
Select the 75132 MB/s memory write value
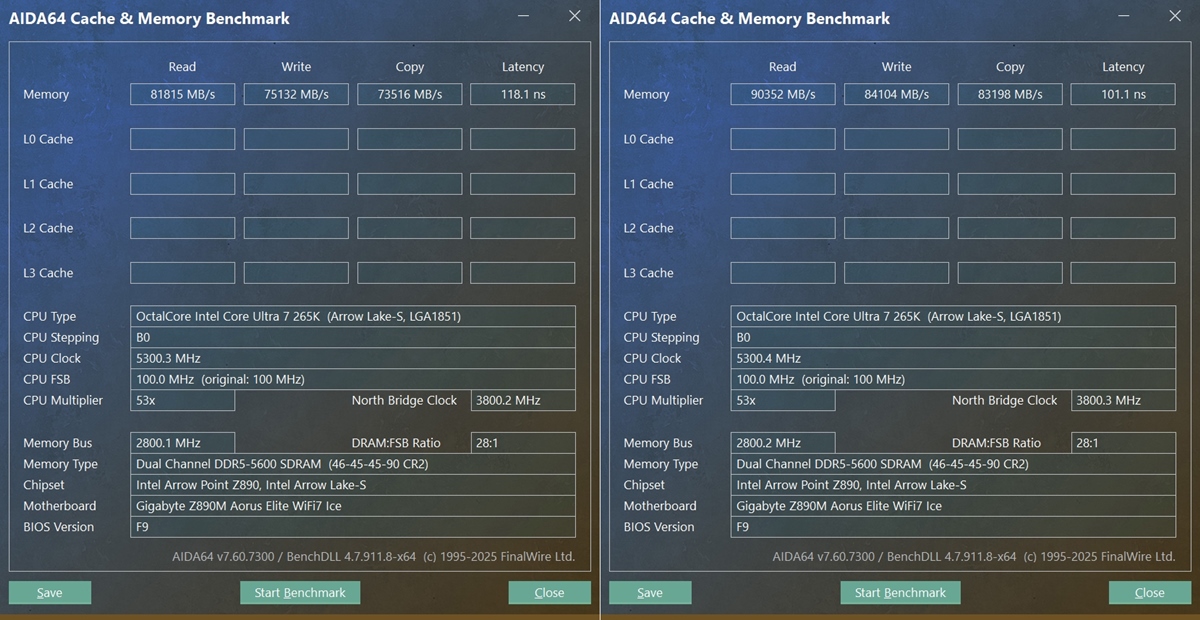point(296,94)
